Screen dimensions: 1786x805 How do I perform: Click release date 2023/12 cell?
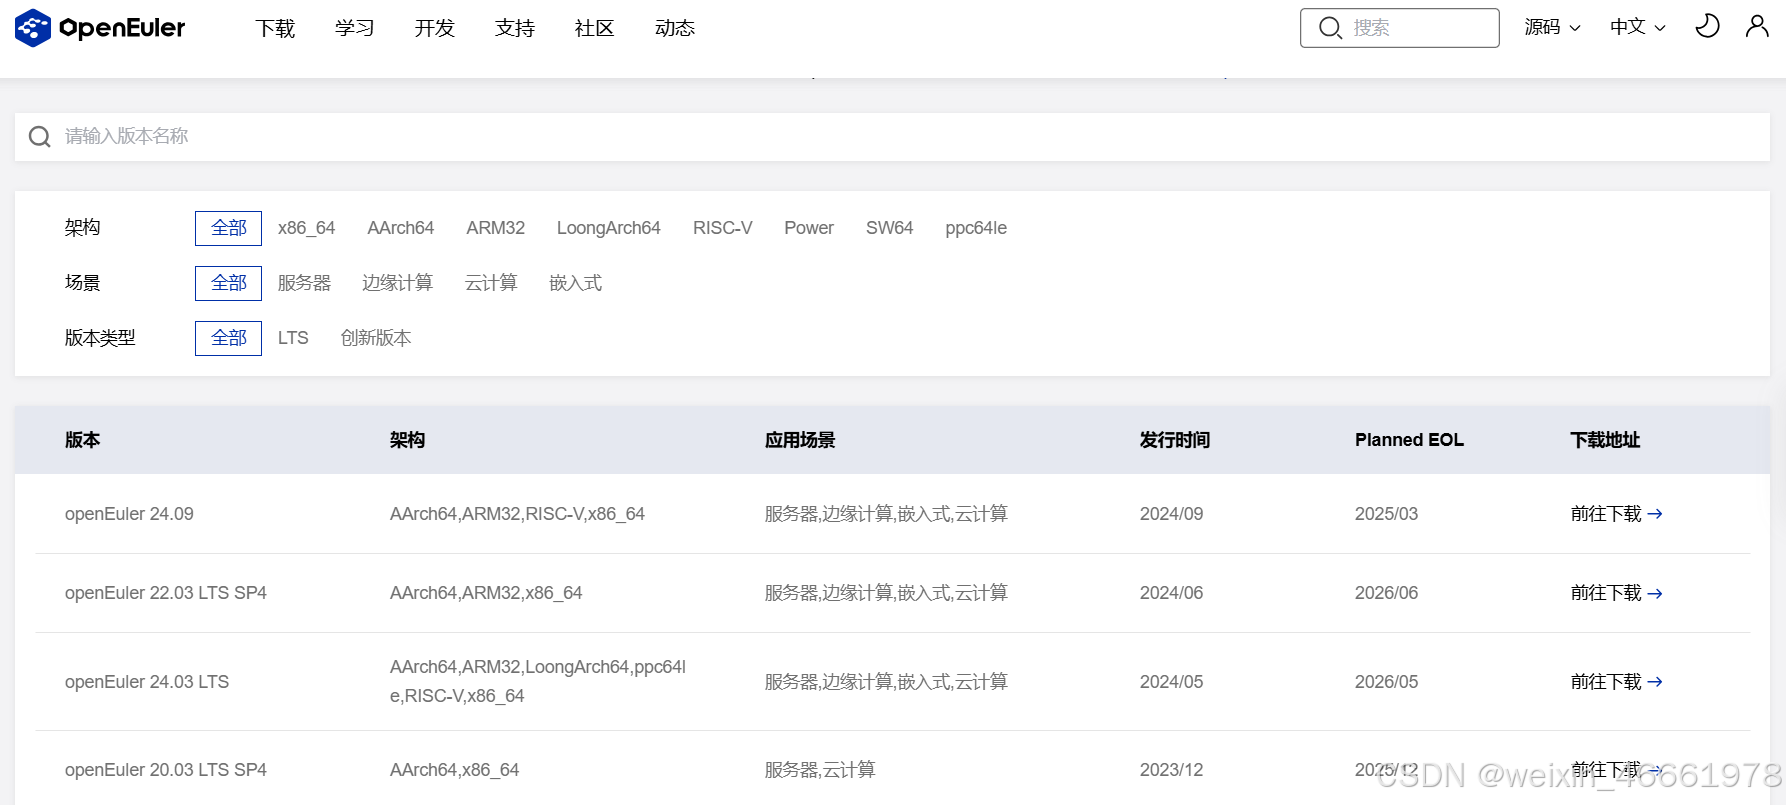[1171, 770]
